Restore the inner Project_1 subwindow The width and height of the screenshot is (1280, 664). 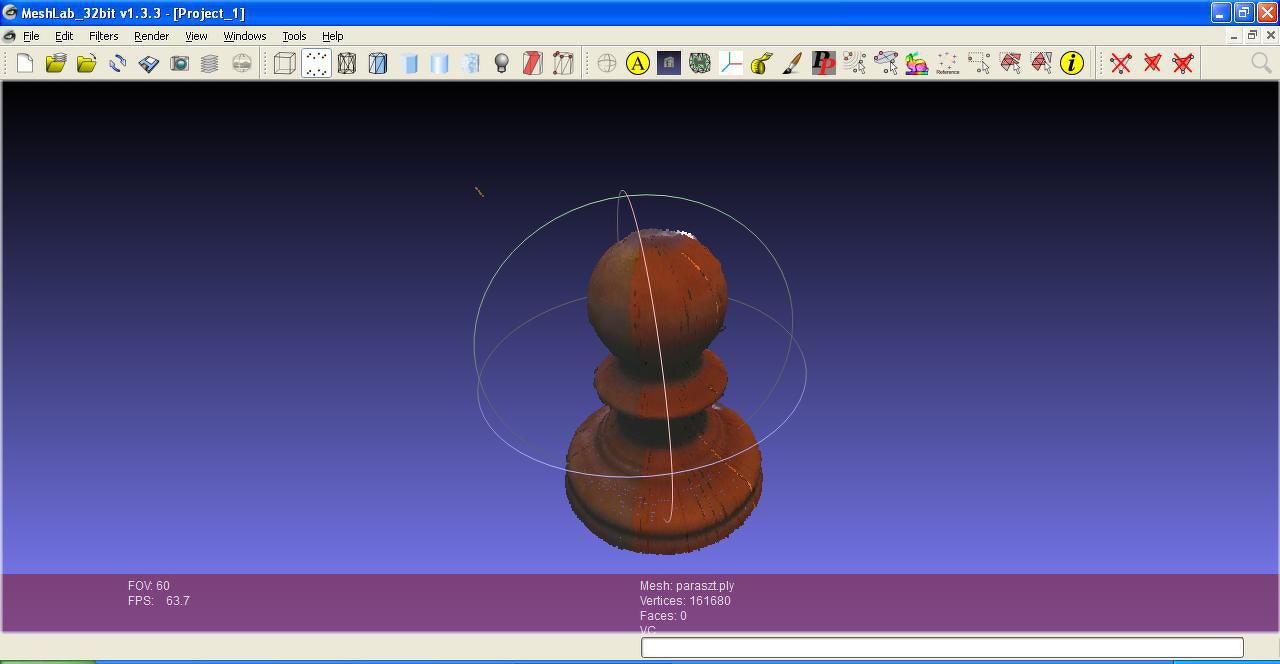tap(1252, 35)
